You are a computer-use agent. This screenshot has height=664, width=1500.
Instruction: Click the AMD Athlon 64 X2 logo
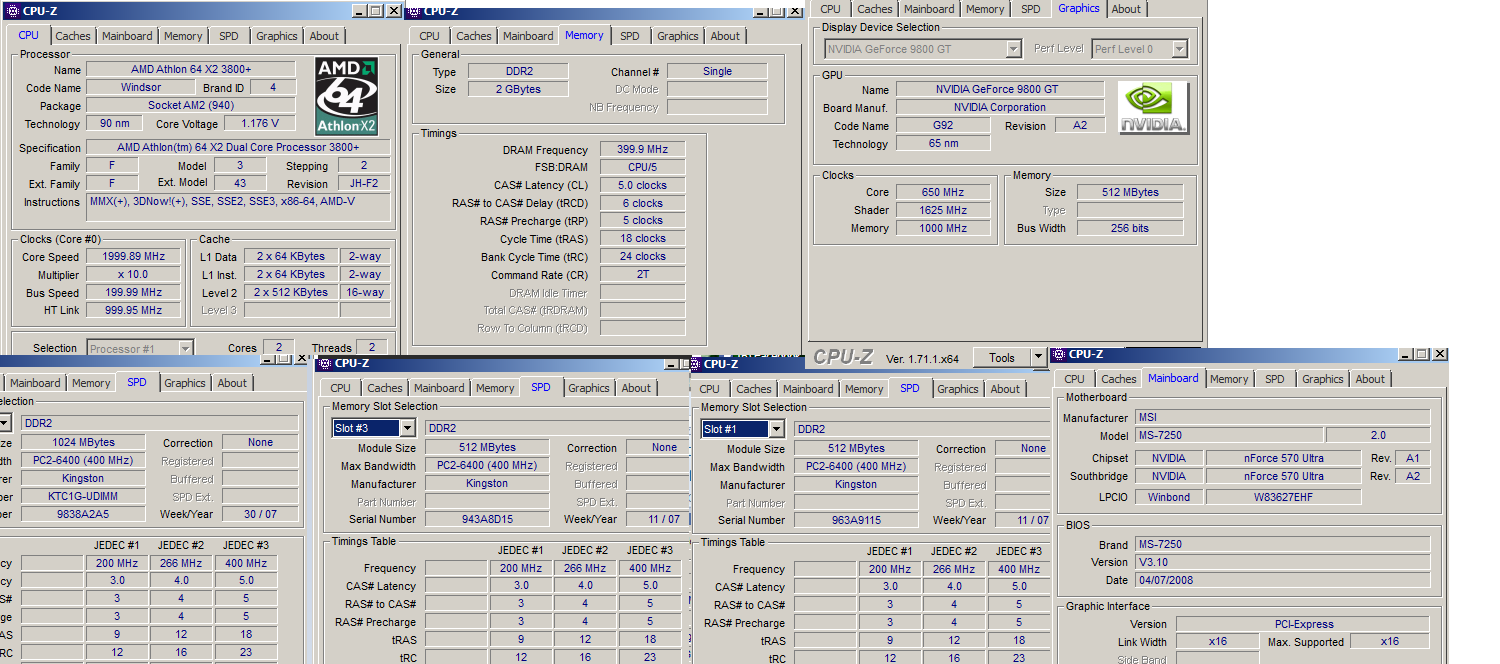coord(346,96)
